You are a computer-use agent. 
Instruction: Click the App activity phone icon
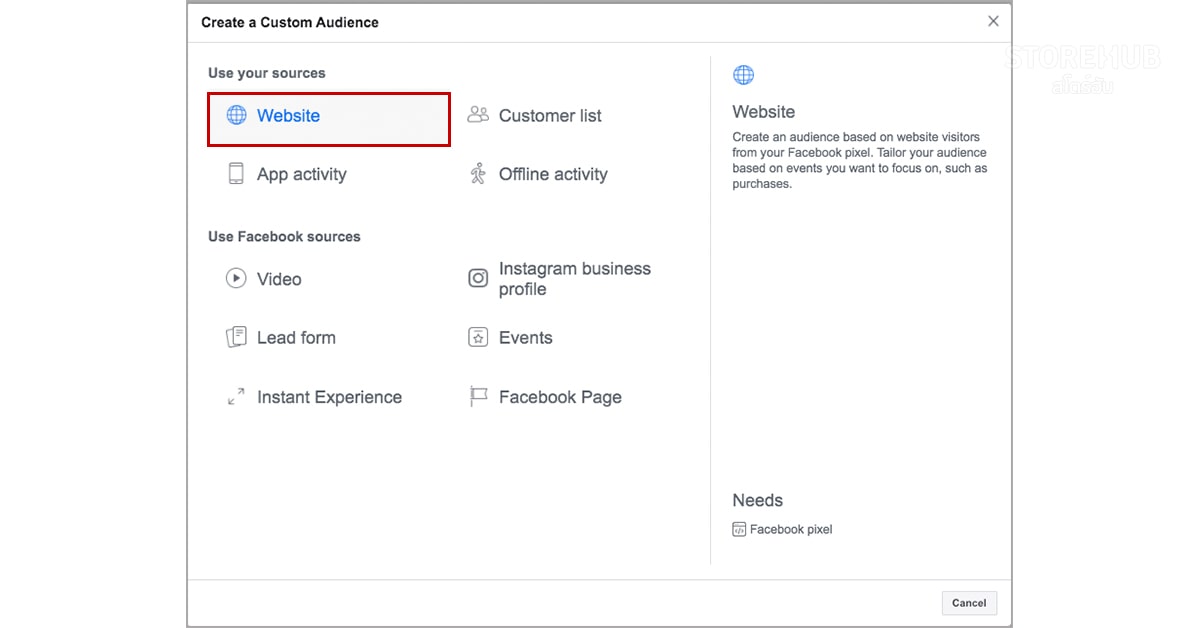[x=236, y=174]
